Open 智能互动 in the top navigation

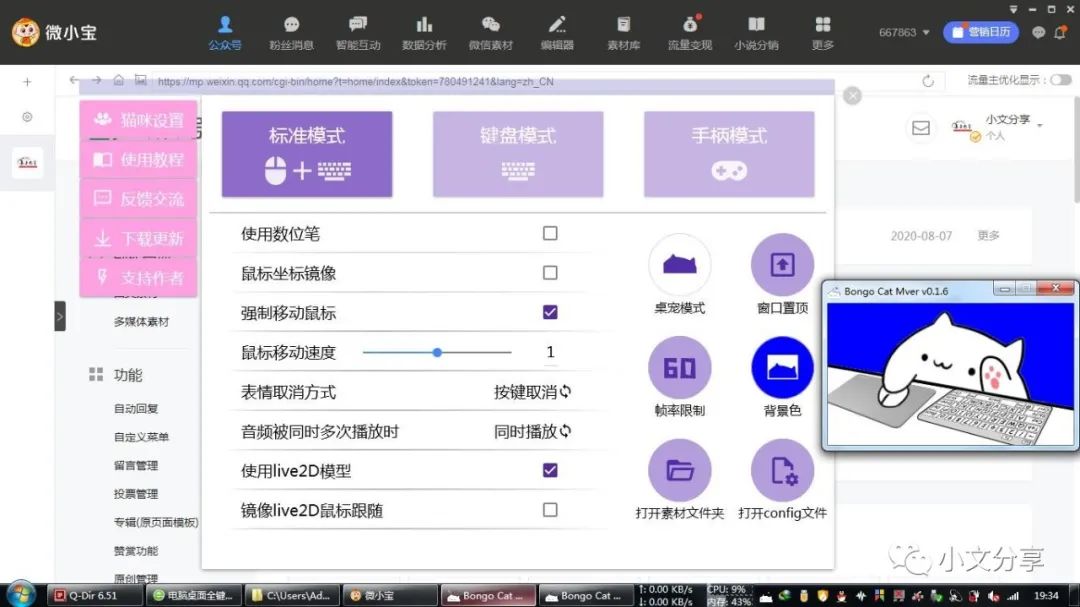click(357, 33)
